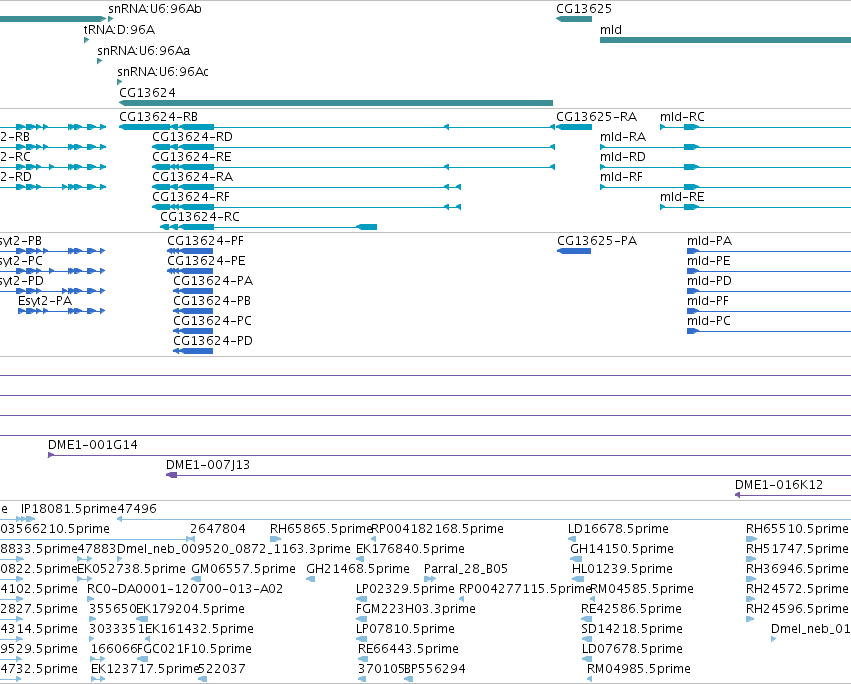The width and height of the screenshot is (851, 684).
Task: Click the mld-RE transcript label
Action: 682,197
